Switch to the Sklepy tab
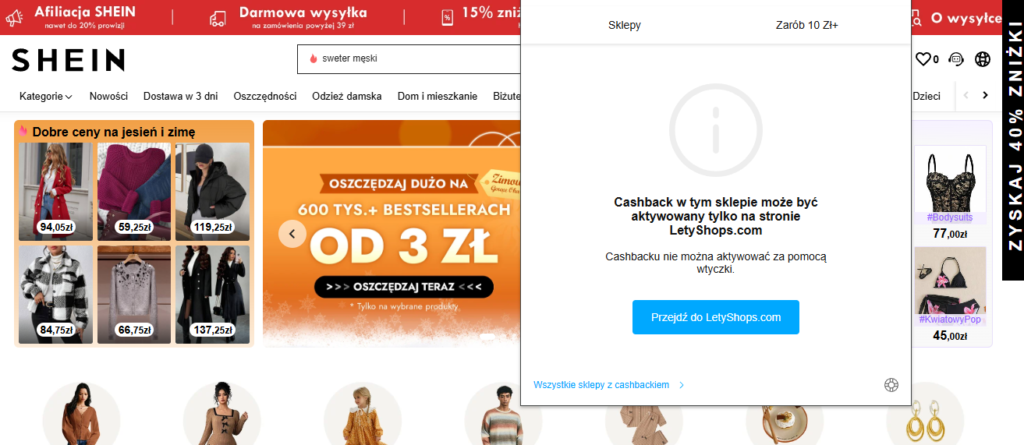 (624, 25)
